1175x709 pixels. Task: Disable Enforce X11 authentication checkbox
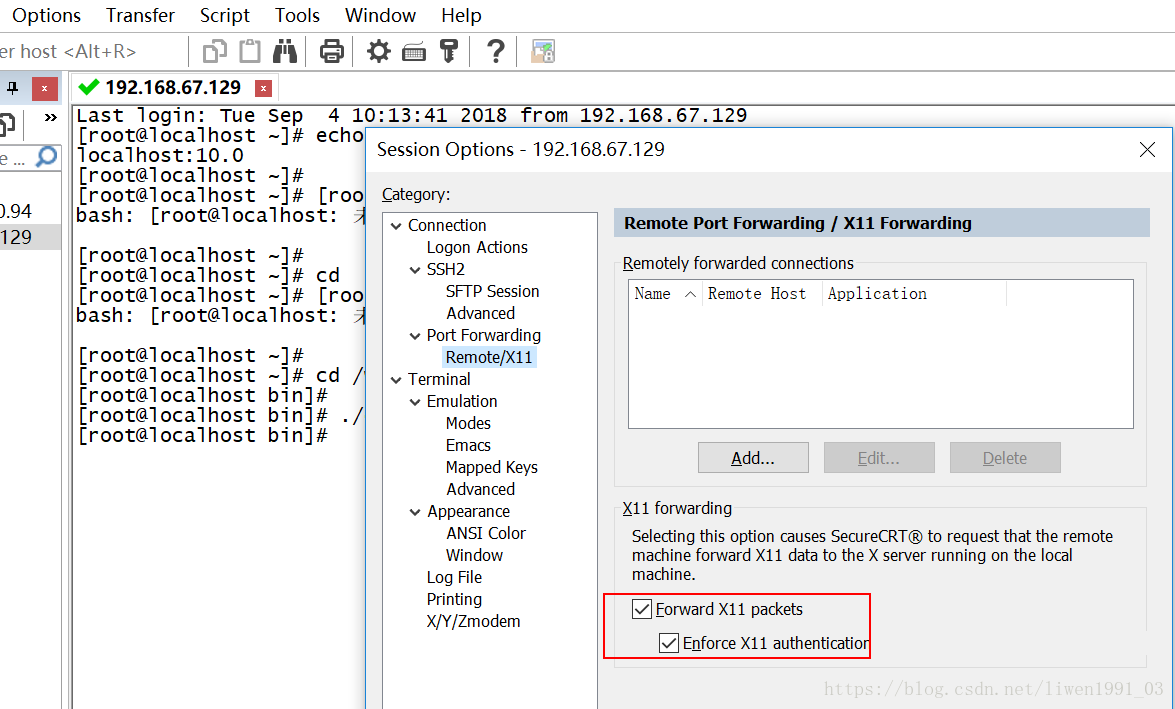669,643
